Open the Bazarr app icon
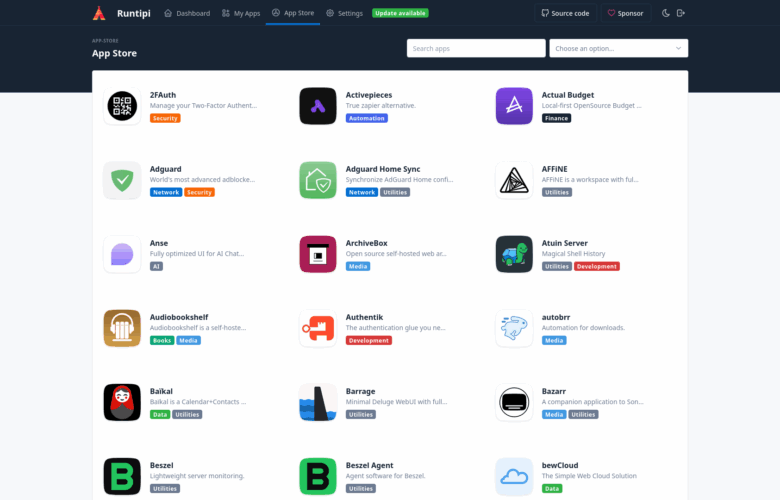The height and width of the screenshot is (500, 780). coord(514,402)
